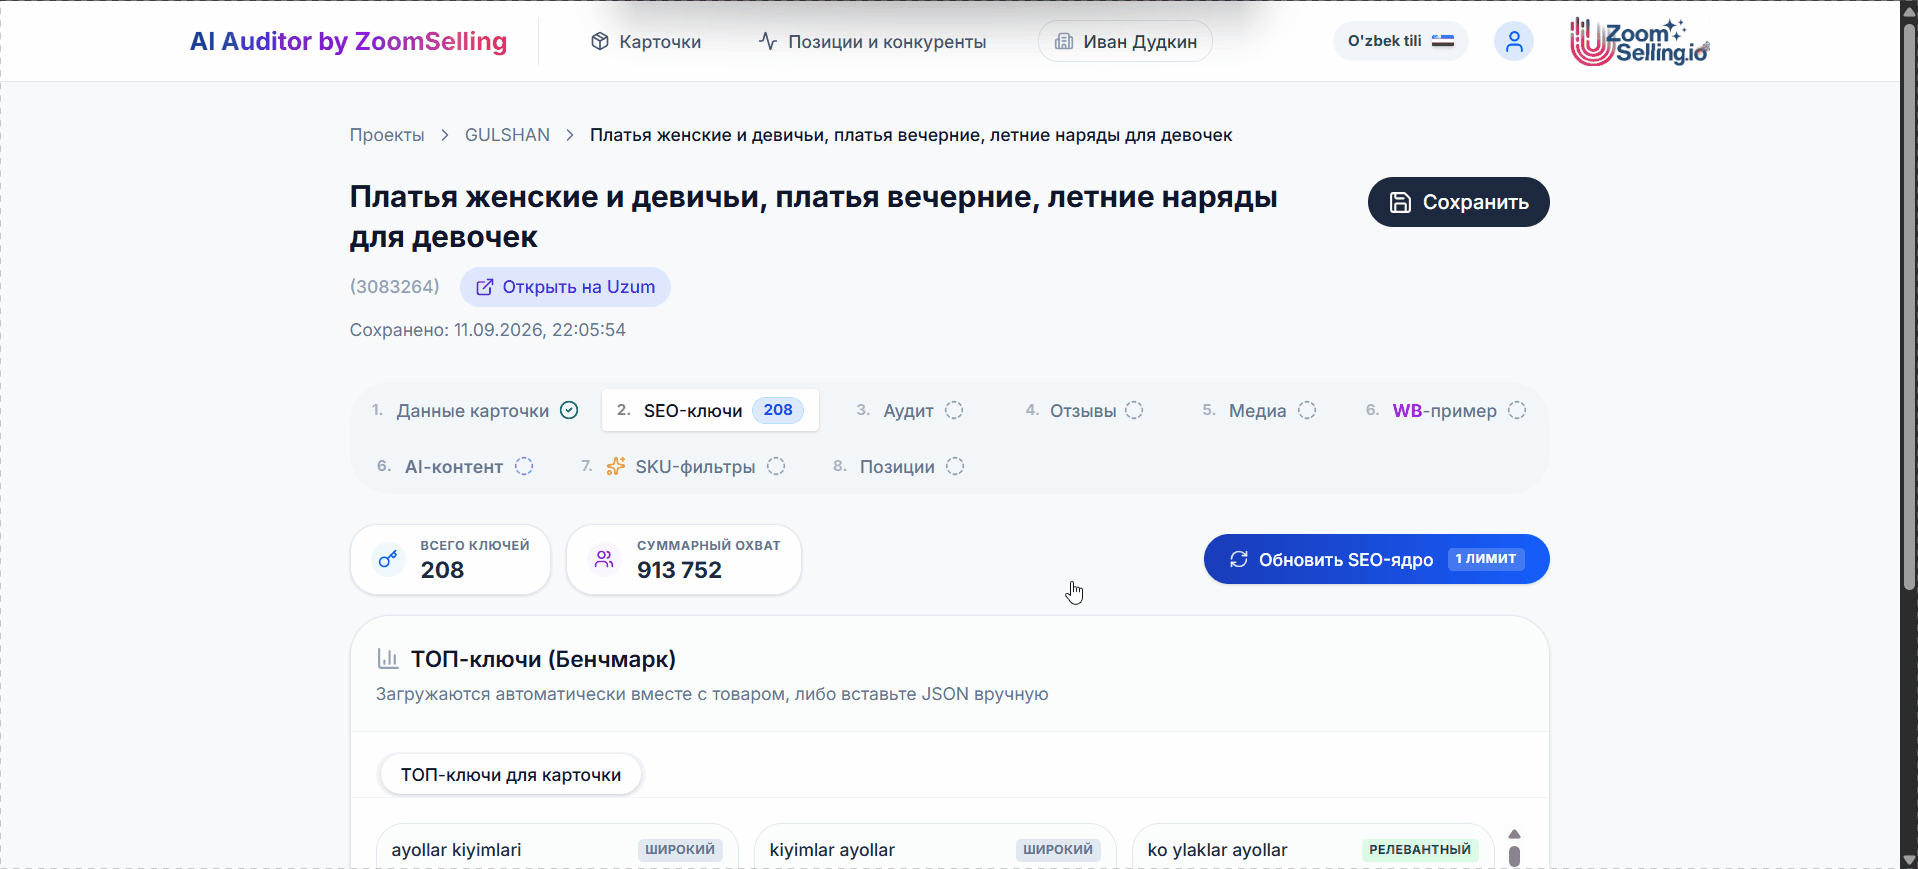Open the product via Открыть на Uzum
The image size is (1918, 869).
[565, 287]
